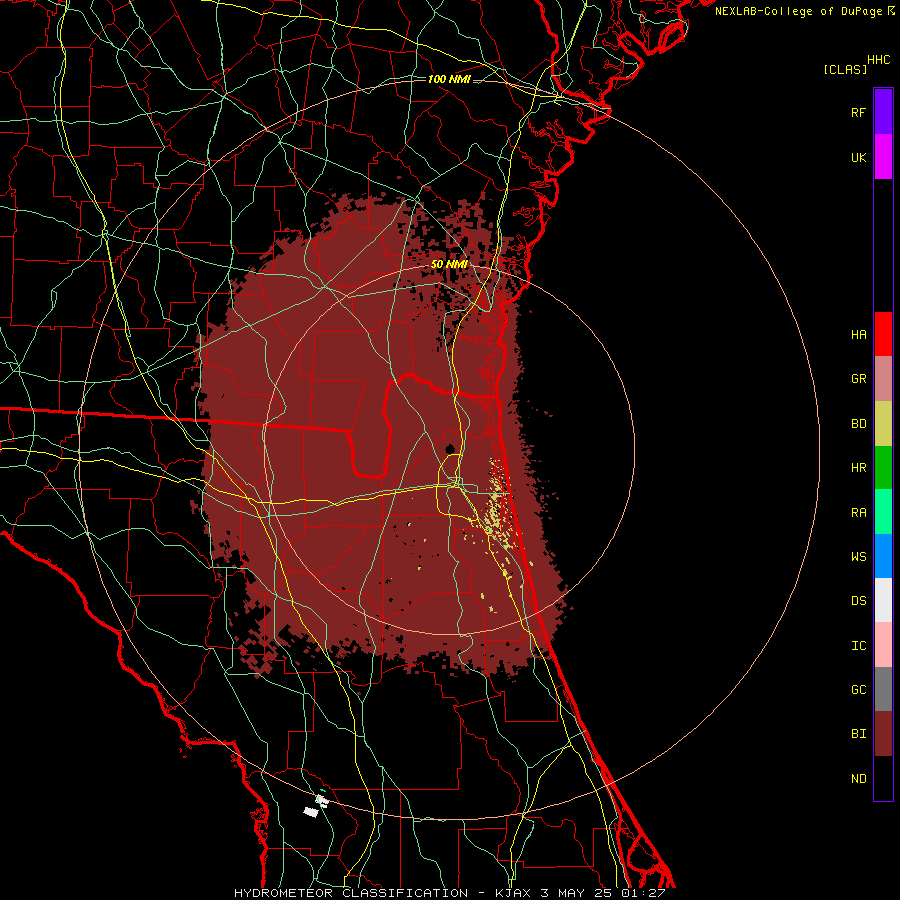Click the 'RA' legend label
Viewport: 900px width, 900px height.
pyautogui.click(x=858, y=513)
